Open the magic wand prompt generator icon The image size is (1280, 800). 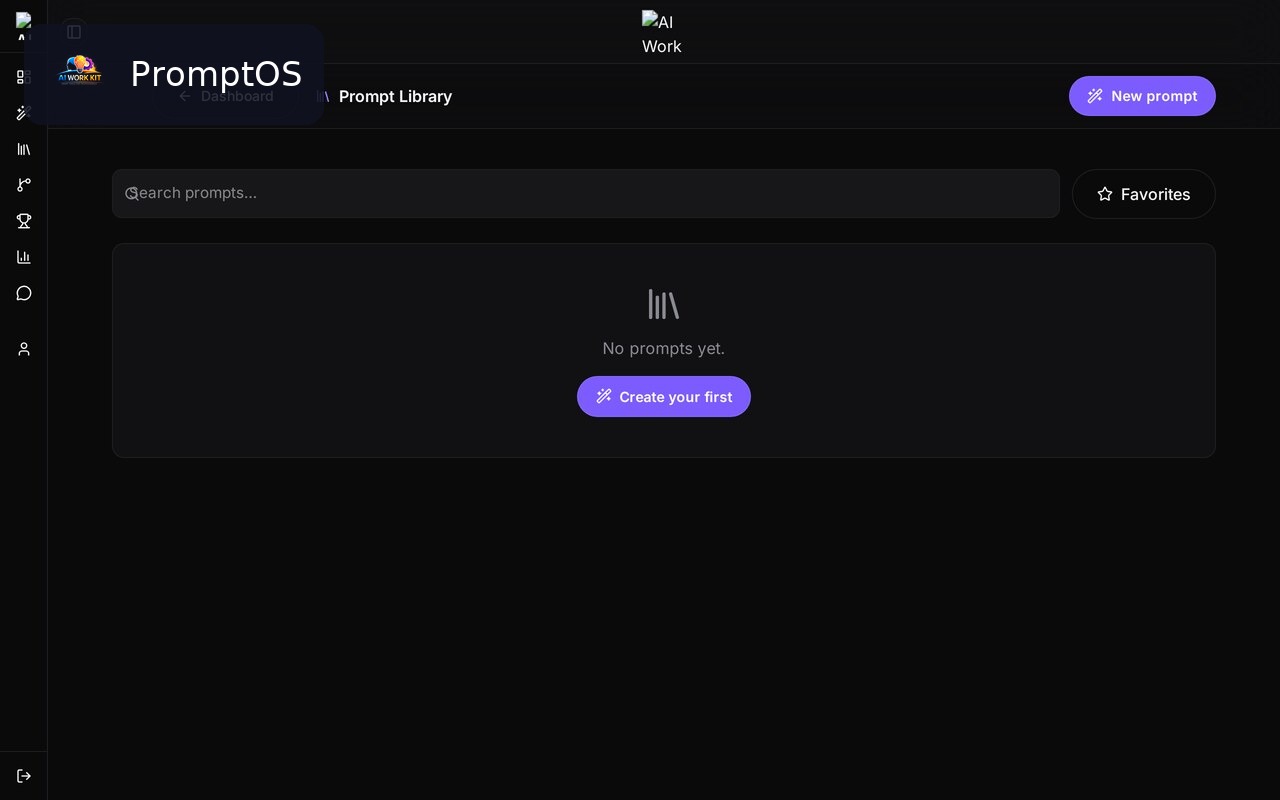tap(23, 113)
